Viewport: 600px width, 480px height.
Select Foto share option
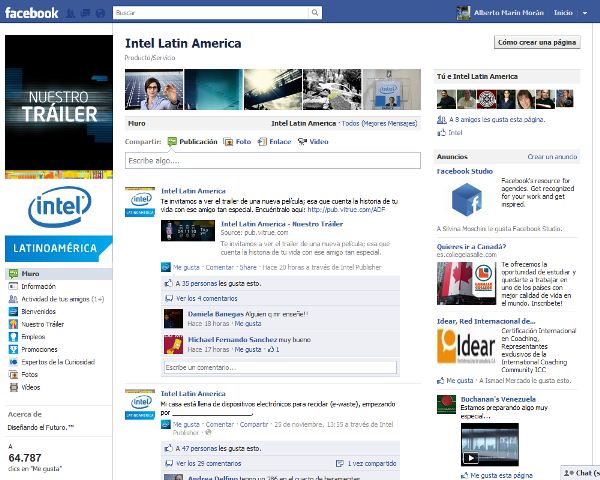(x=237, y=142)
